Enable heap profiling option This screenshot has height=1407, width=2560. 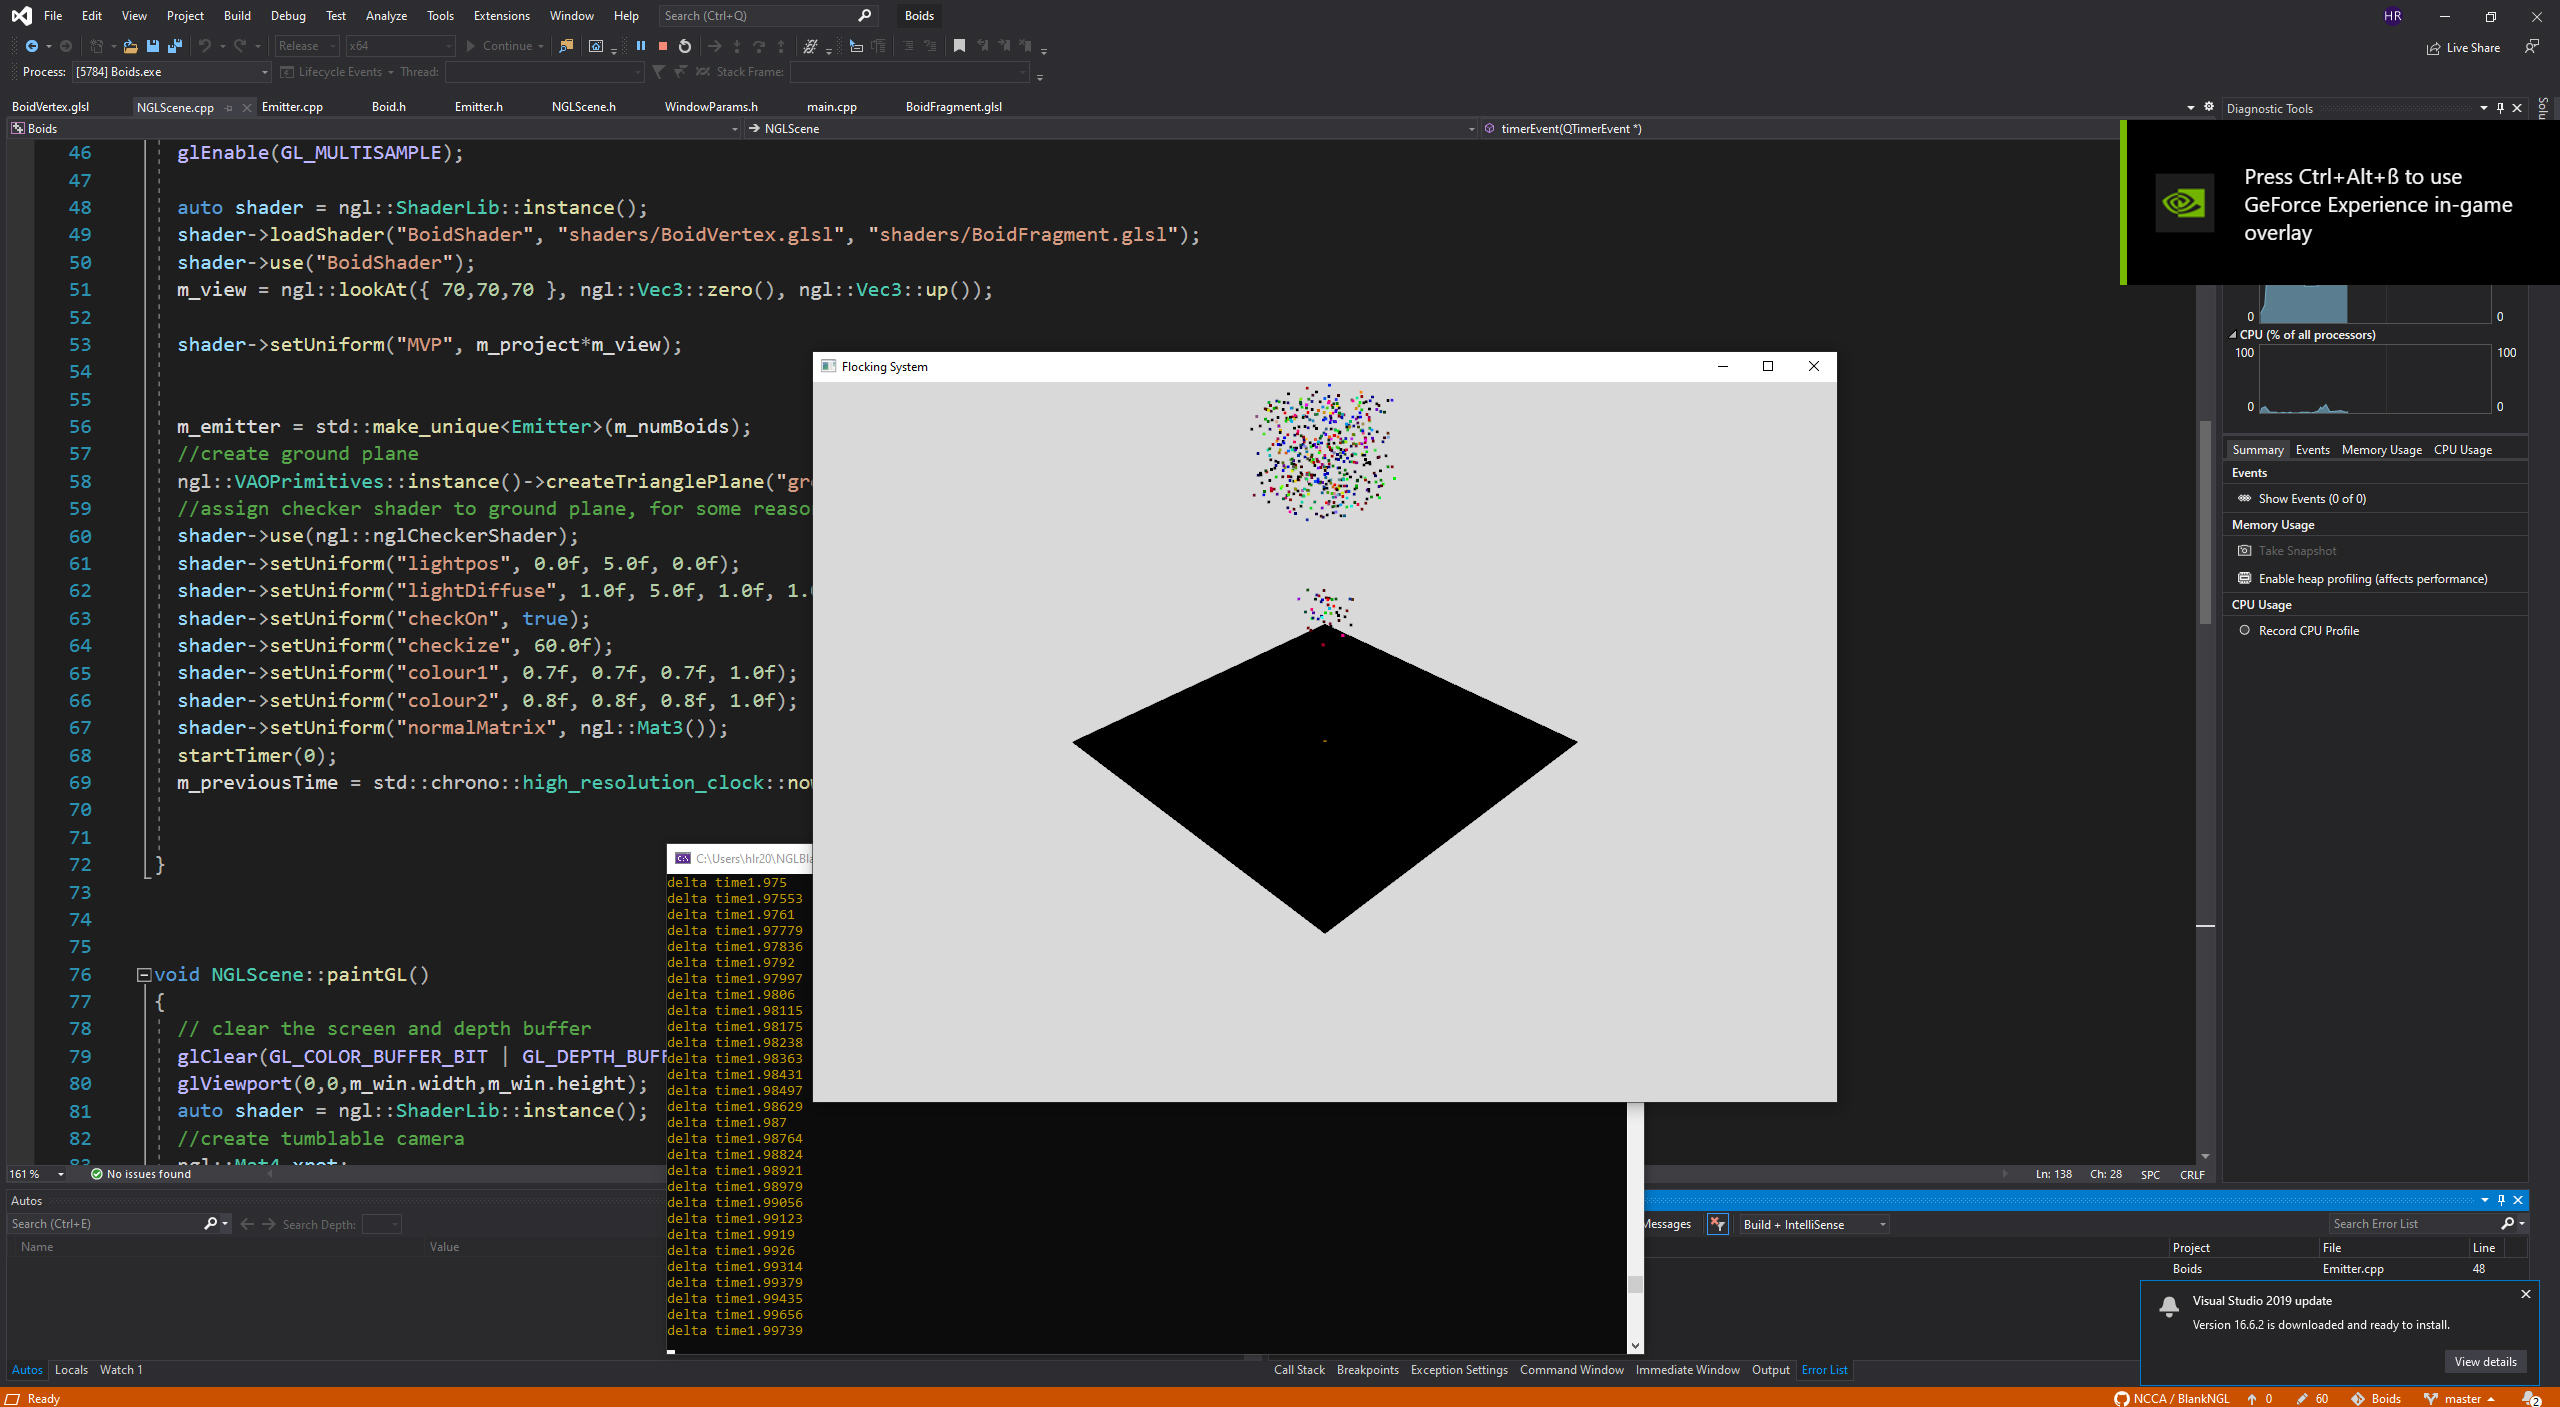tap(2373, 579)
